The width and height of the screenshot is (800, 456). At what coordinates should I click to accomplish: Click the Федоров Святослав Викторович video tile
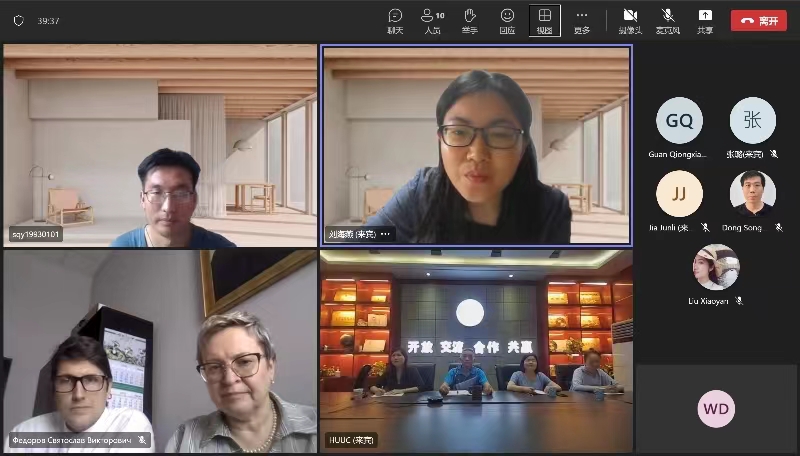pos(160,350)
